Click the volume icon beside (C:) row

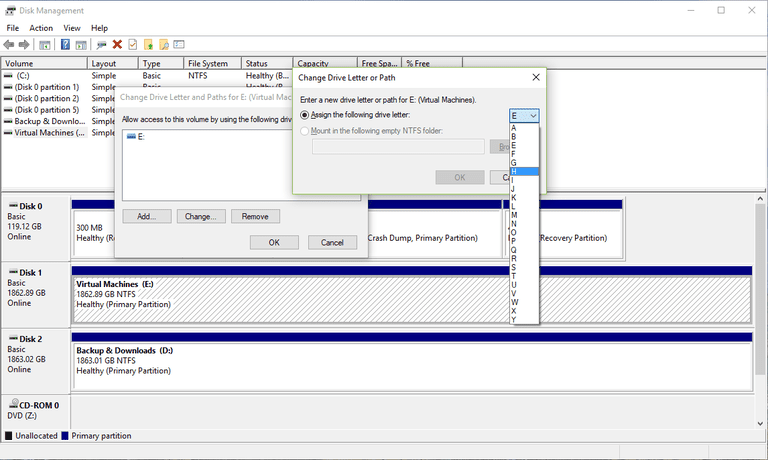tap(8, 75)
